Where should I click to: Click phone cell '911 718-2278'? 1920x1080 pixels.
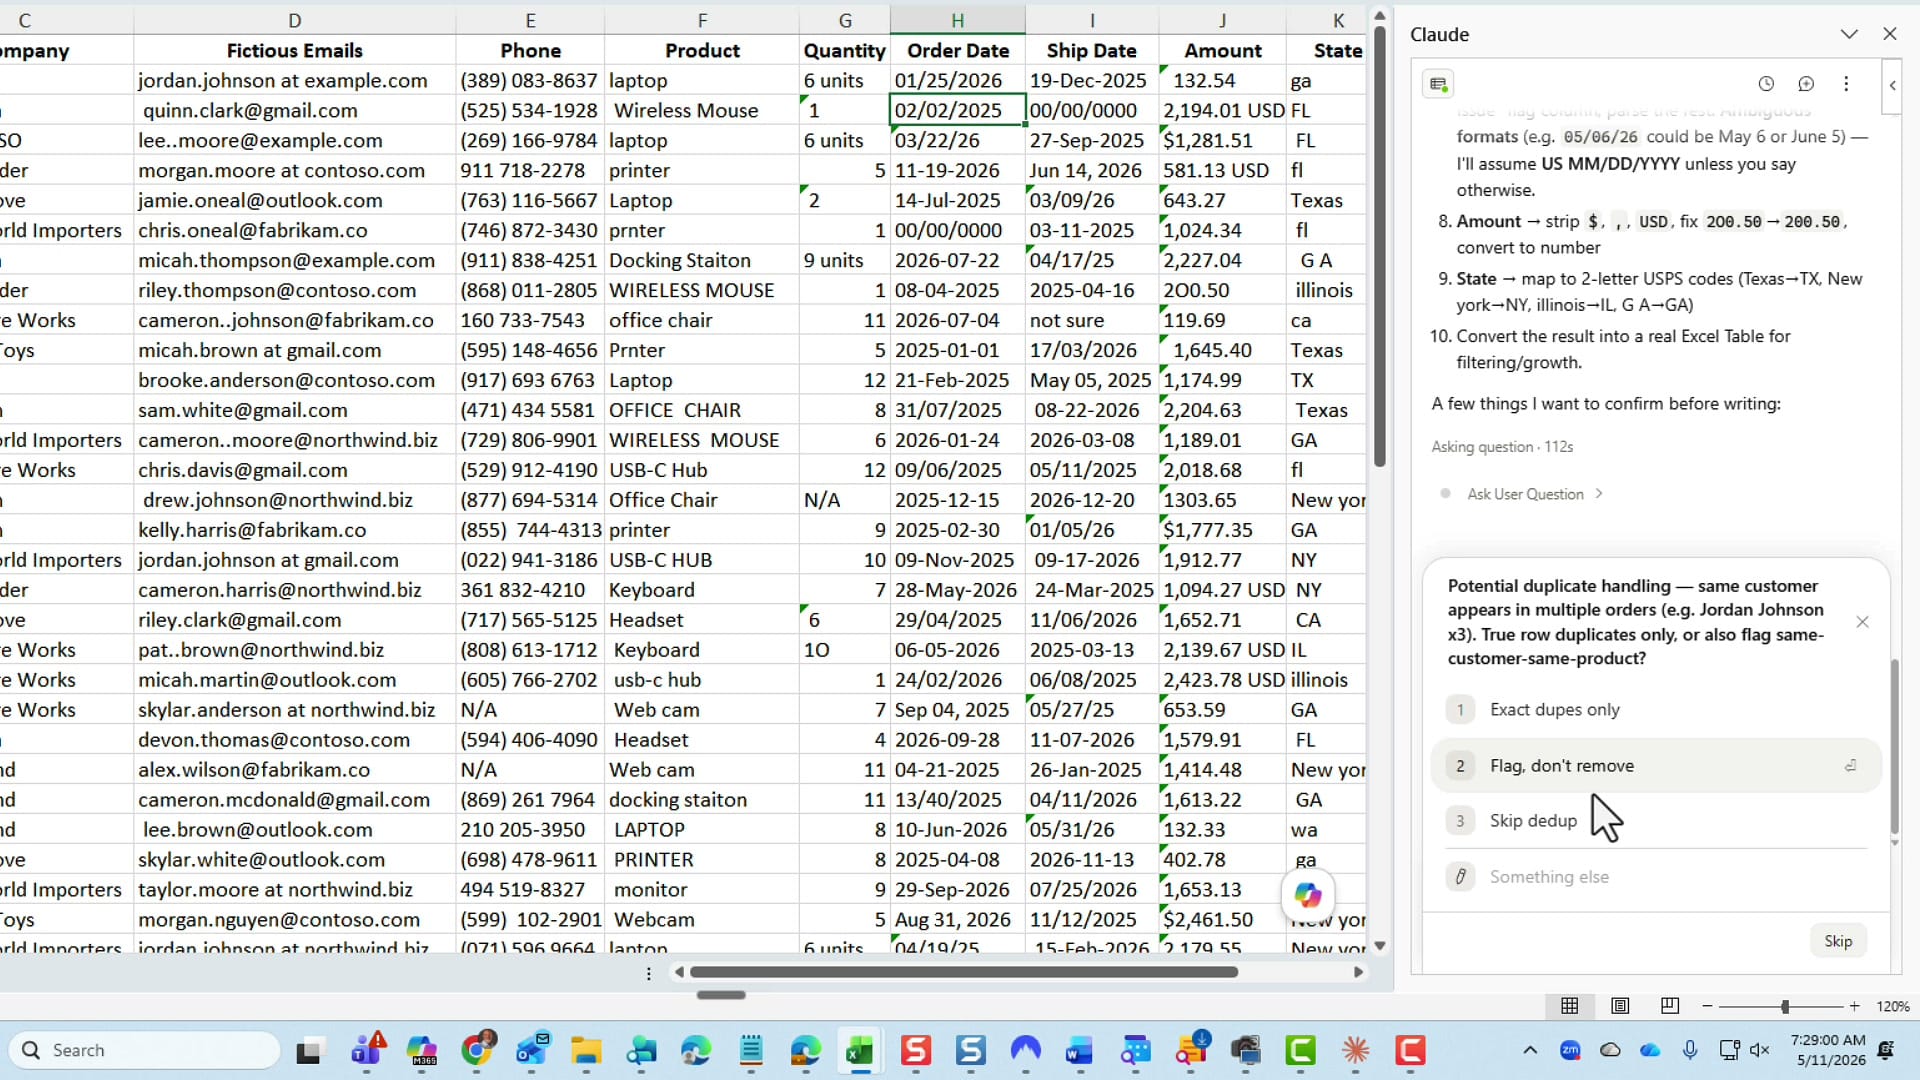530,171
